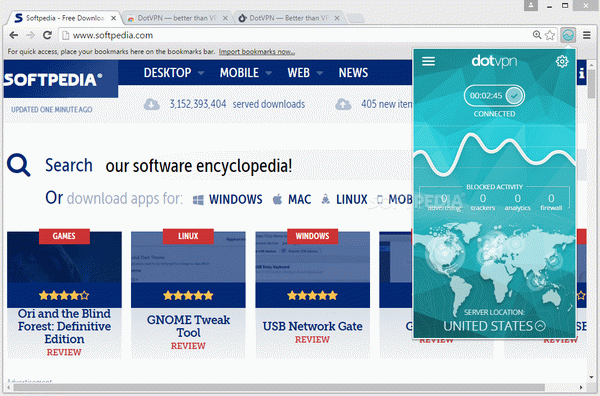Image resolution: width=600 pixels, height=396 pixels.
Task: Go forward to the next page
Action: click(x=30, y=35)
